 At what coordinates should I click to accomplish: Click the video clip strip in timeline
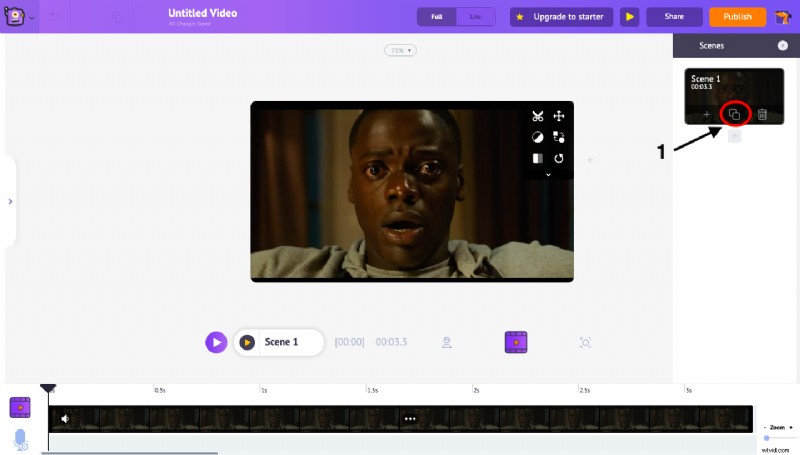[x=401, y=419]
